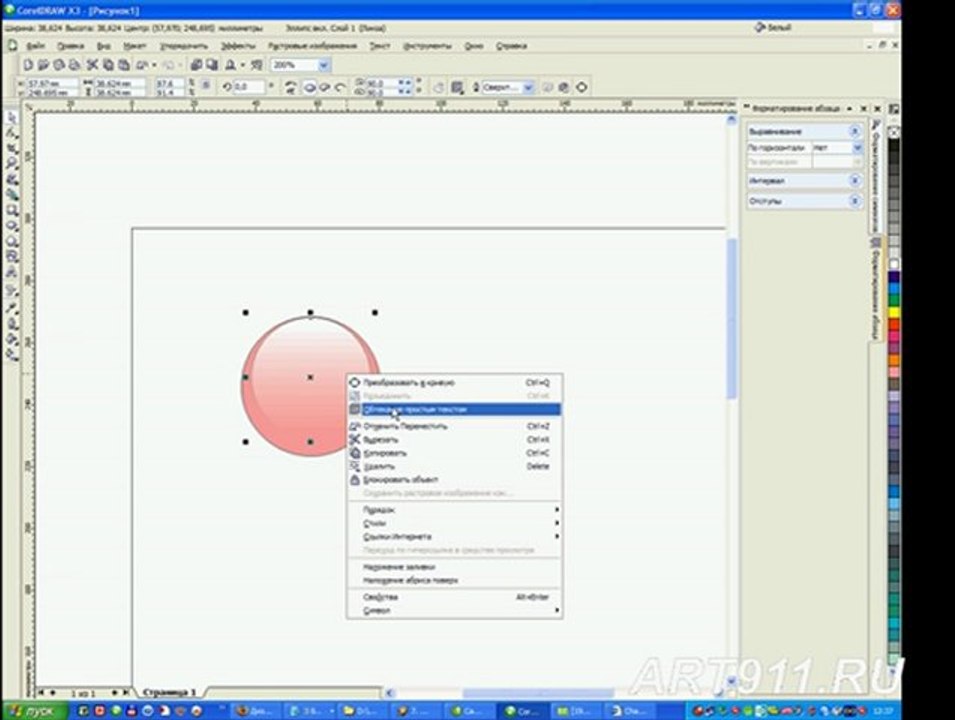This screenshot has height=720, width=955.
Task: Click the highlighted context menu entry
Action: pos(454,409)
